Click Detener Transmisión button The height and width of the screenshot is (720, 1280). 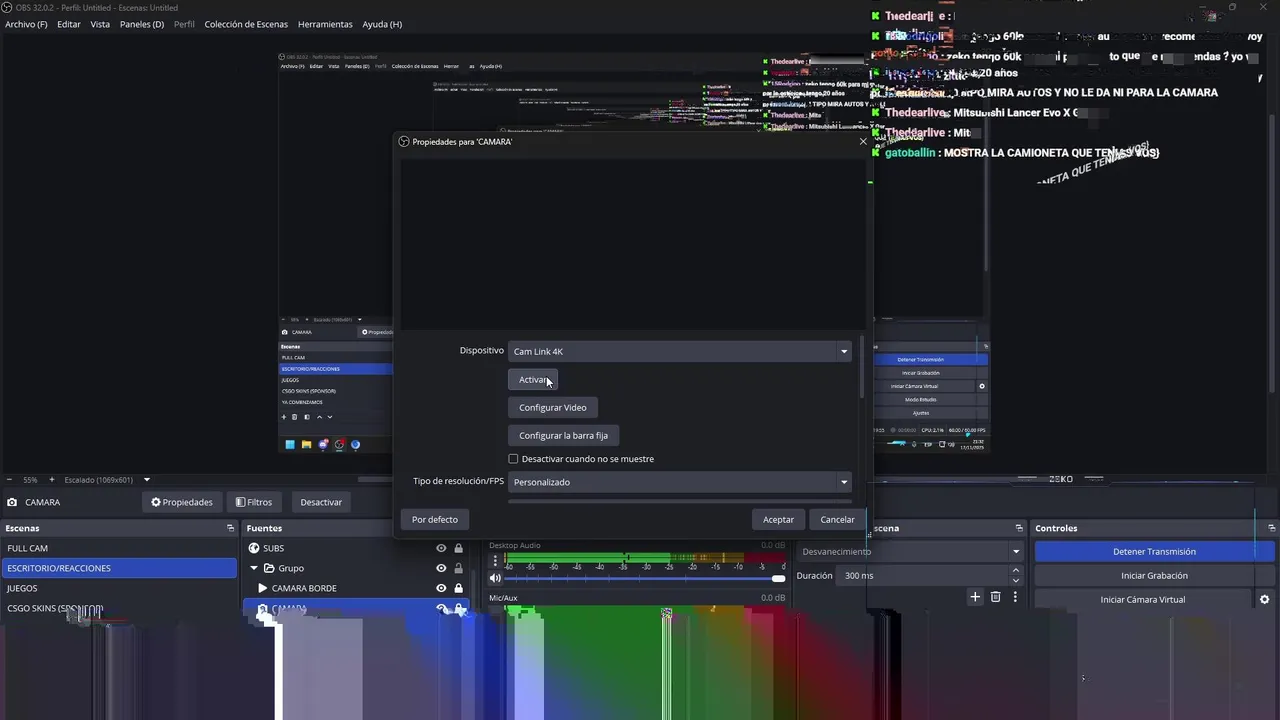pos(1154,551)
